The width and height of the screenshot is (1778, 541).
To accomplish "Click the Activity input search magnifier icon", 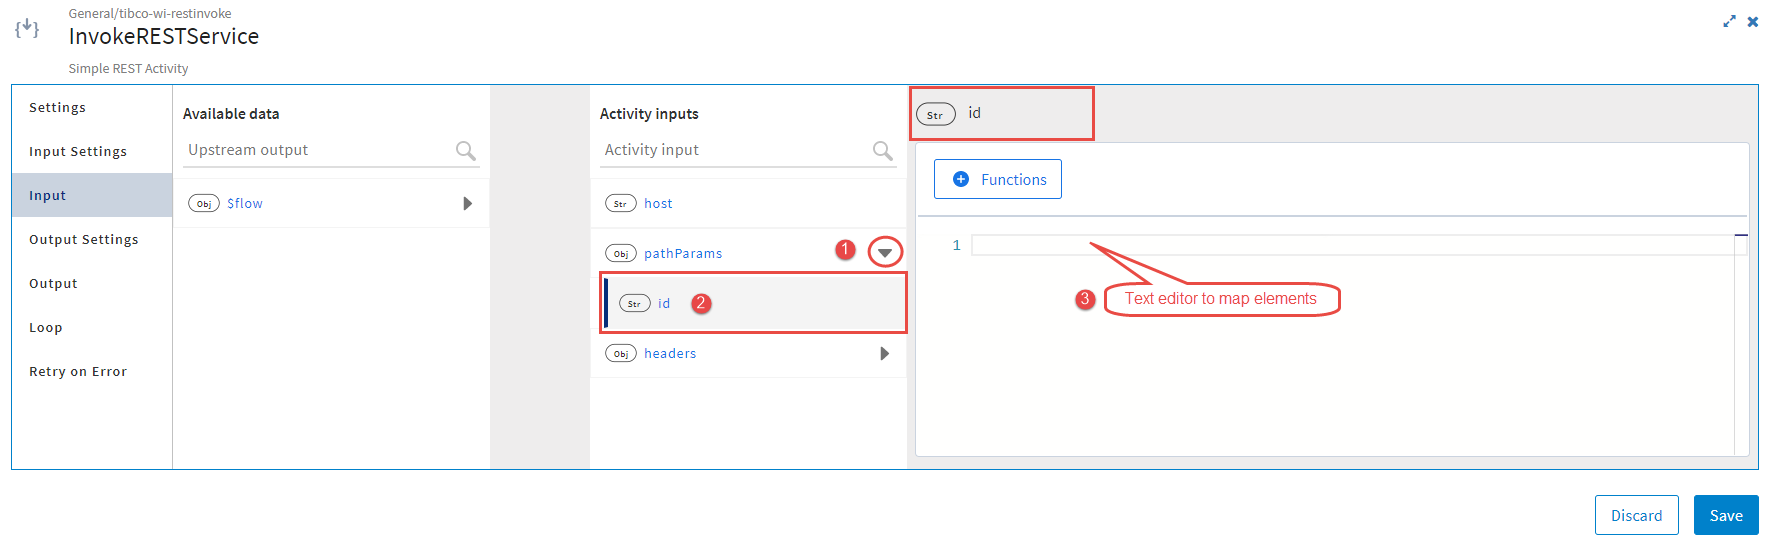I will pyautogui.click(x=882, y=151).
